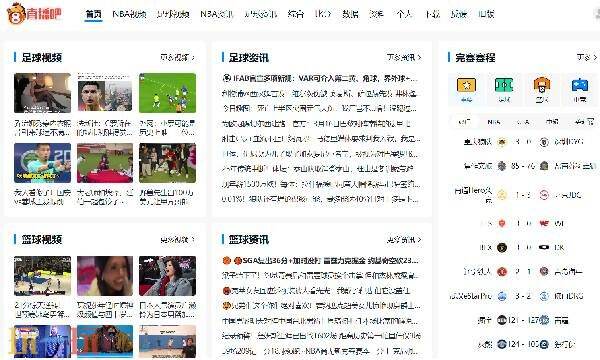Click the 85 - 76 match score
Viewport: 600px width, 360px height.
tap(523, 166)
